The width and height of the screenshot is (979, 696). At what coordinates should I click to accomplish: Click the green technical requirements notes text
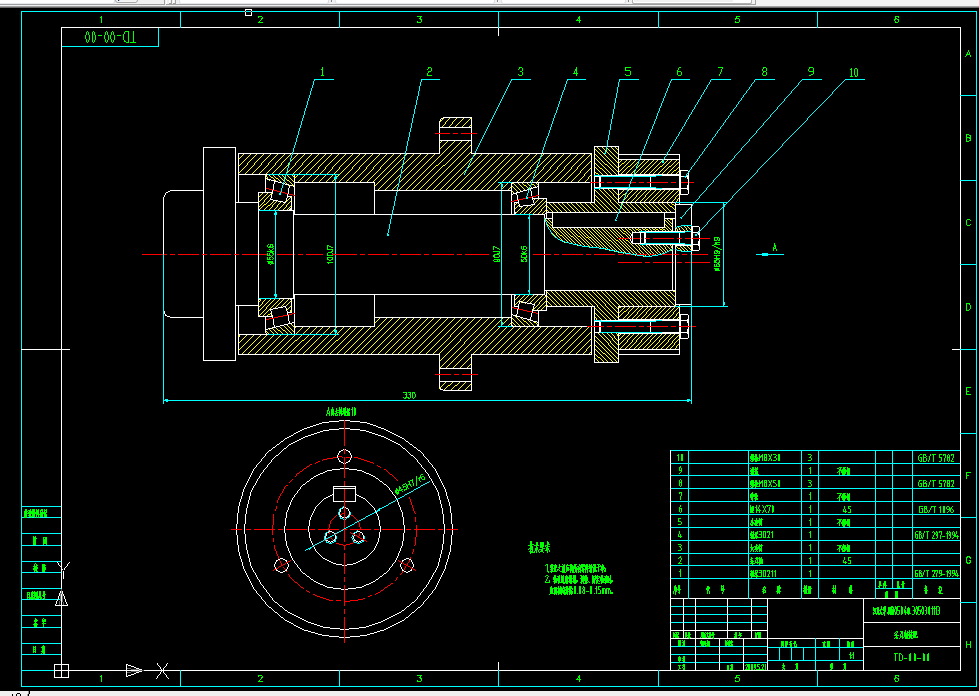click(579, 579)
